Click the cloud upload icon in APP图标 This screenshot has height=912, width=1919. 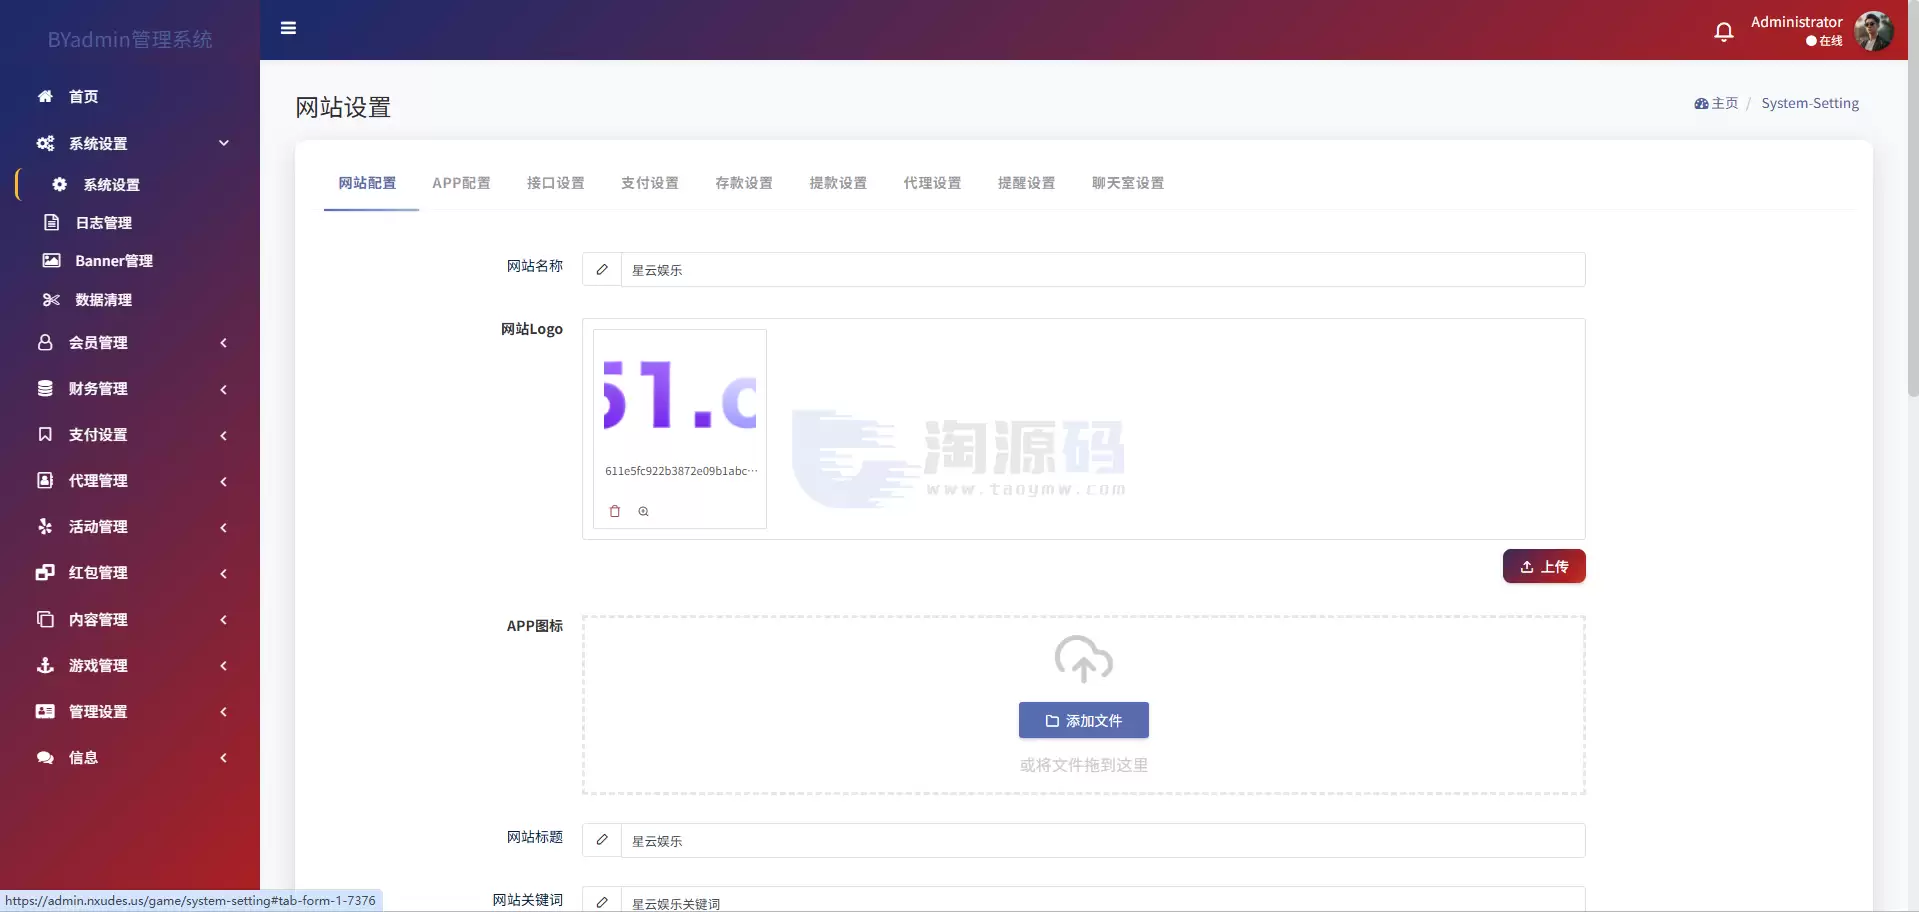click(1084, 659)
